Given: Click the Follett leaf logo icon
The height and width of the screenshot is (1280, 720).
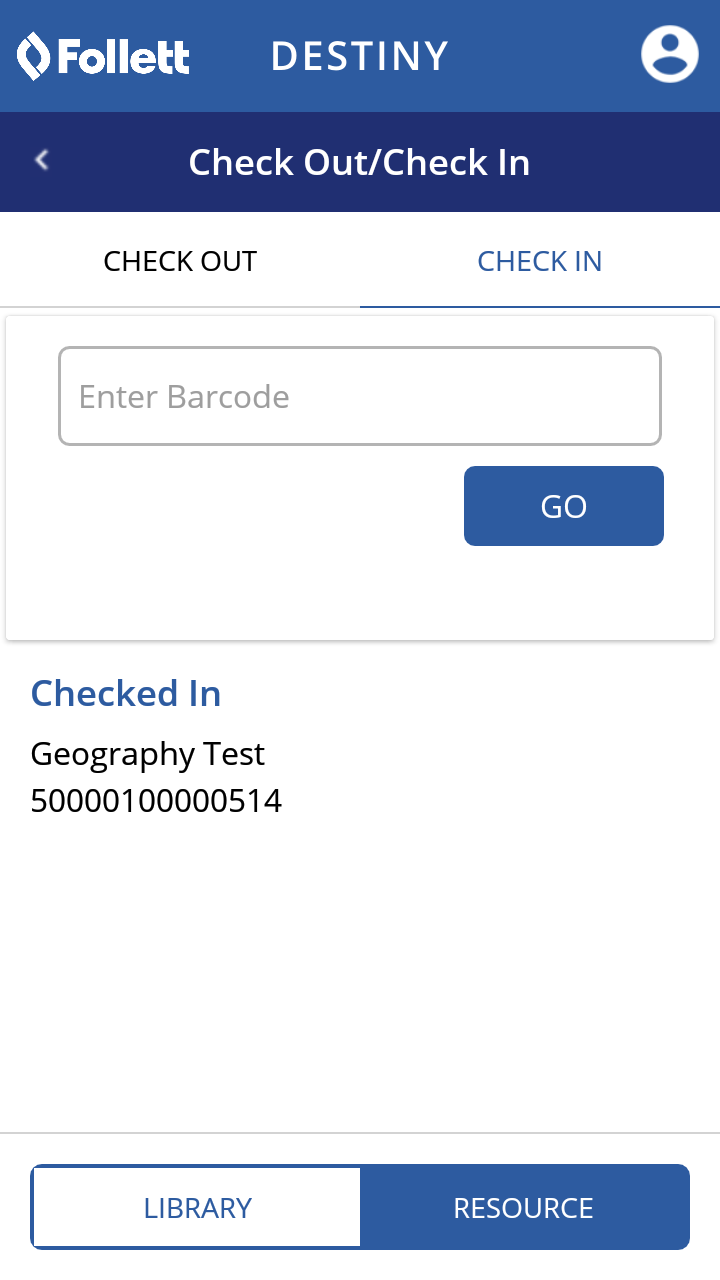Looking at the screenshot, I should coord(34,56).
